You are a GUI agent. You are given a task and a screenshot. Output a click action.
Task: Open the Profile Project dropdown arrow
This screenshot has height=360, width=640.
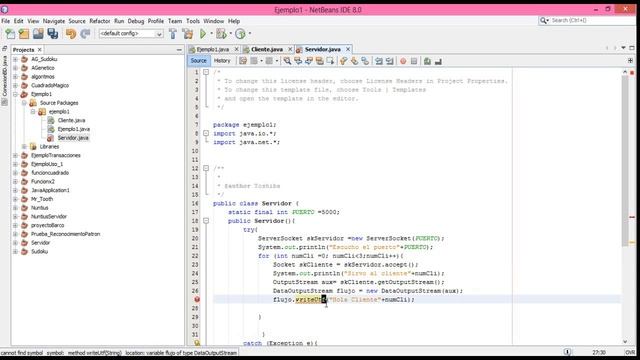coord(249,34)
